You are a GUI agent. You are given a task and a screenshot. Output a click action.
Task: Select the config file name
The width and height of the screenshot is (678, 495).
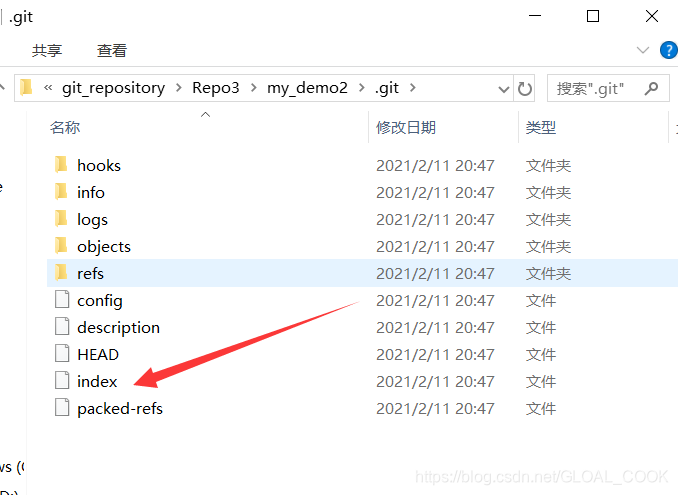pyautogui.click(x=100, y=301)
